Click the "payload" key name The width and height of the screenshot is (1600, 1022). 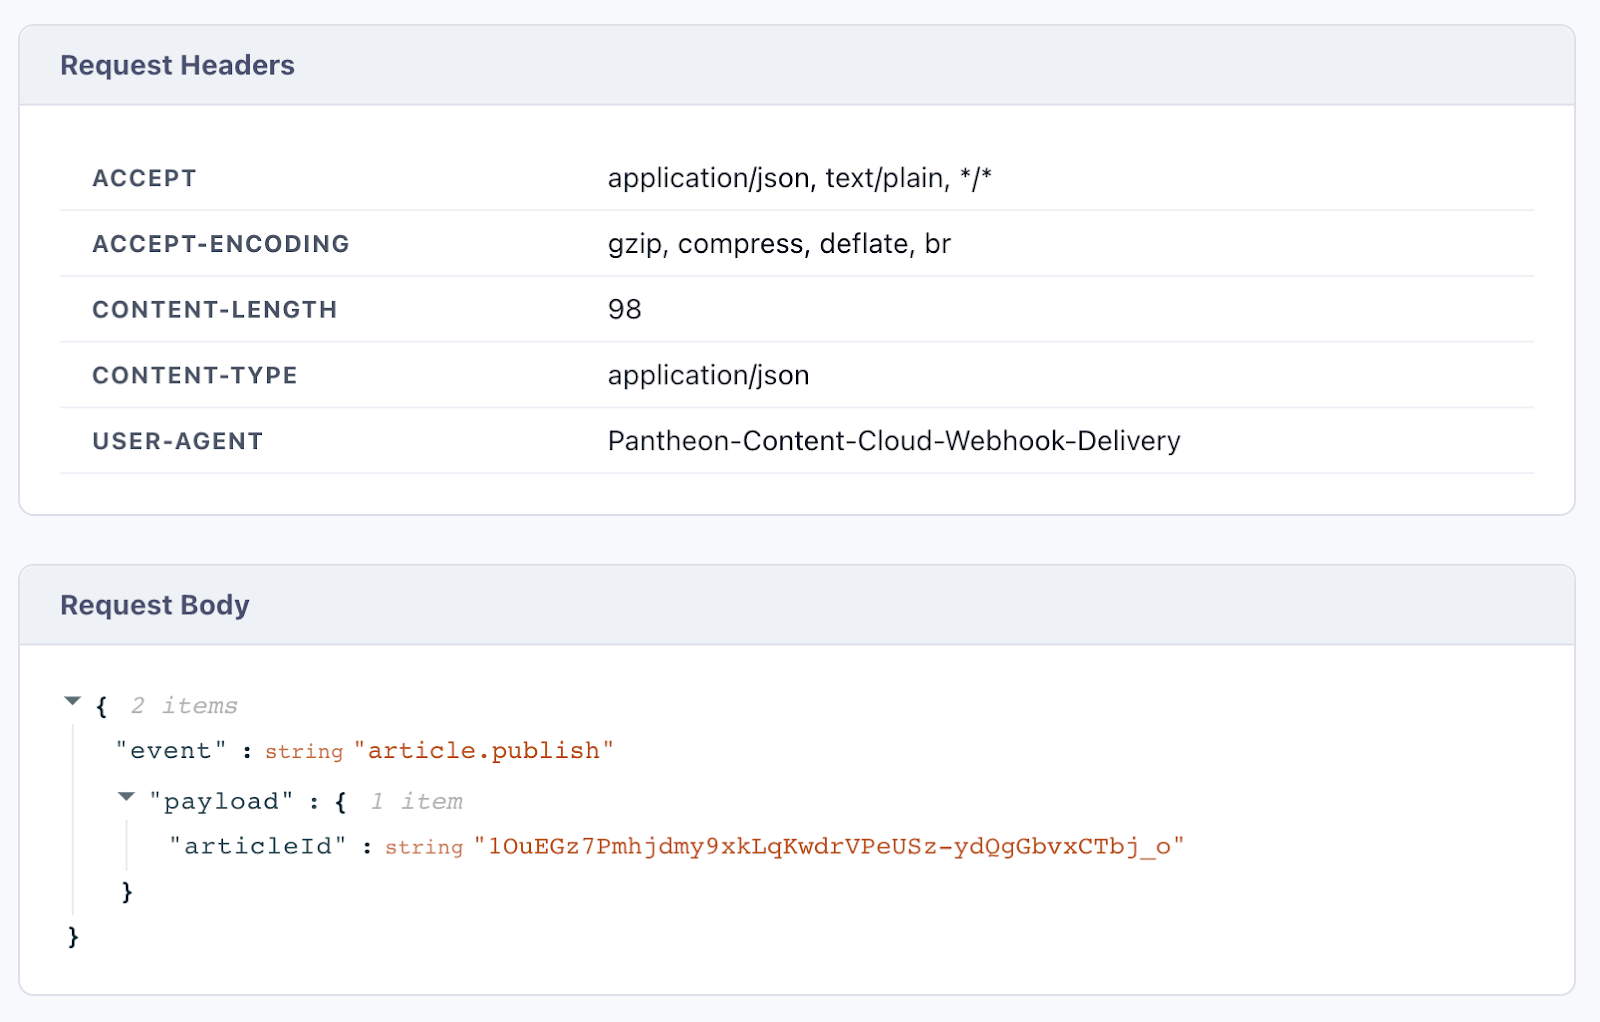coord(221,802)
